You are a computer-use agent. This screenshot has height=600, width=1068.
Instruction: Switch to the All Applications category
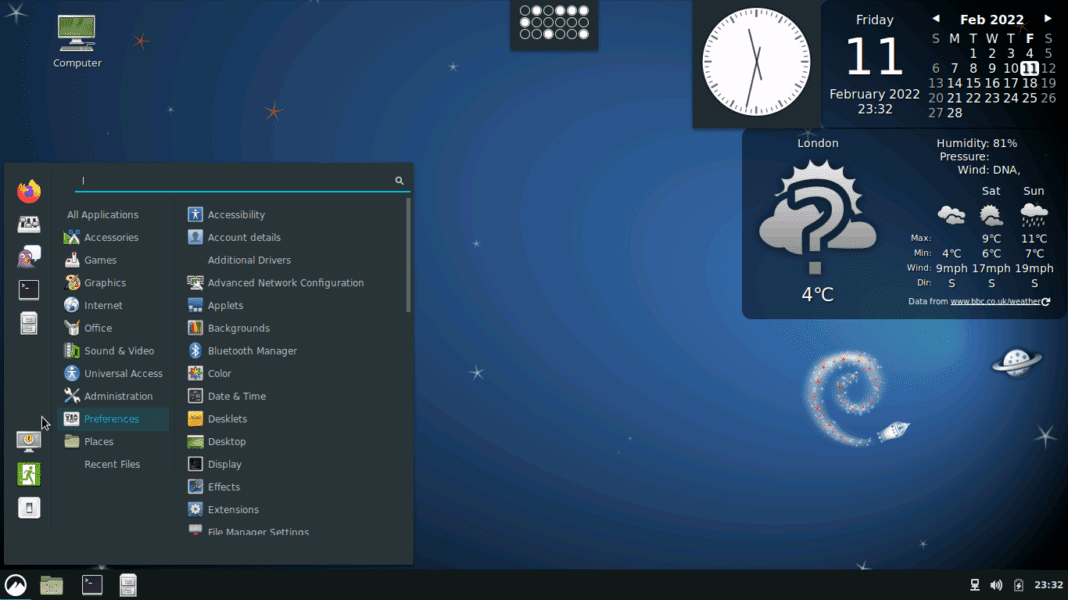point(103,214)
